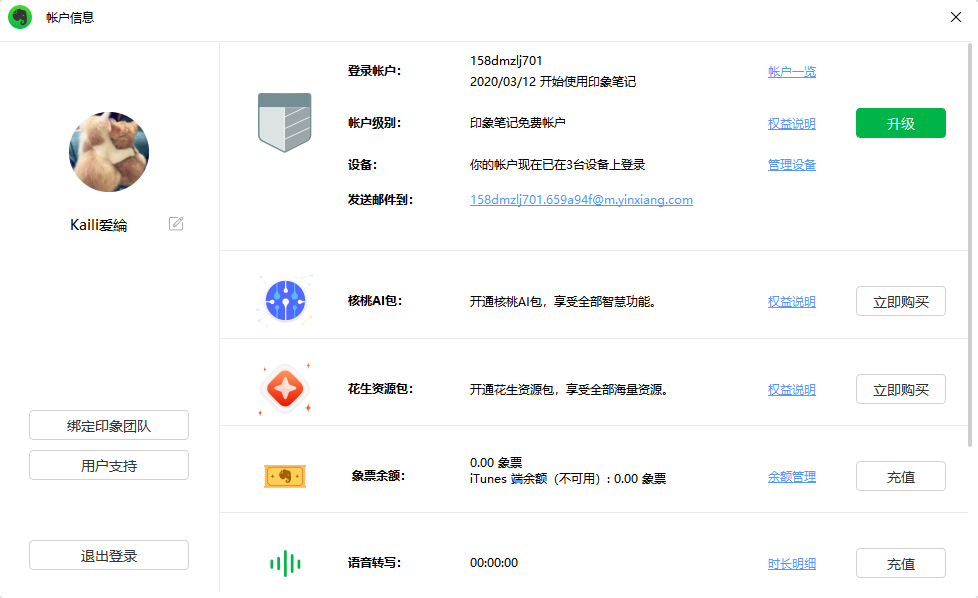The height and width of the screenshot is (598, 978).
Task: Click the 开通花生资源包 description text
Action: pyautogui.click(x=569, y=390)
